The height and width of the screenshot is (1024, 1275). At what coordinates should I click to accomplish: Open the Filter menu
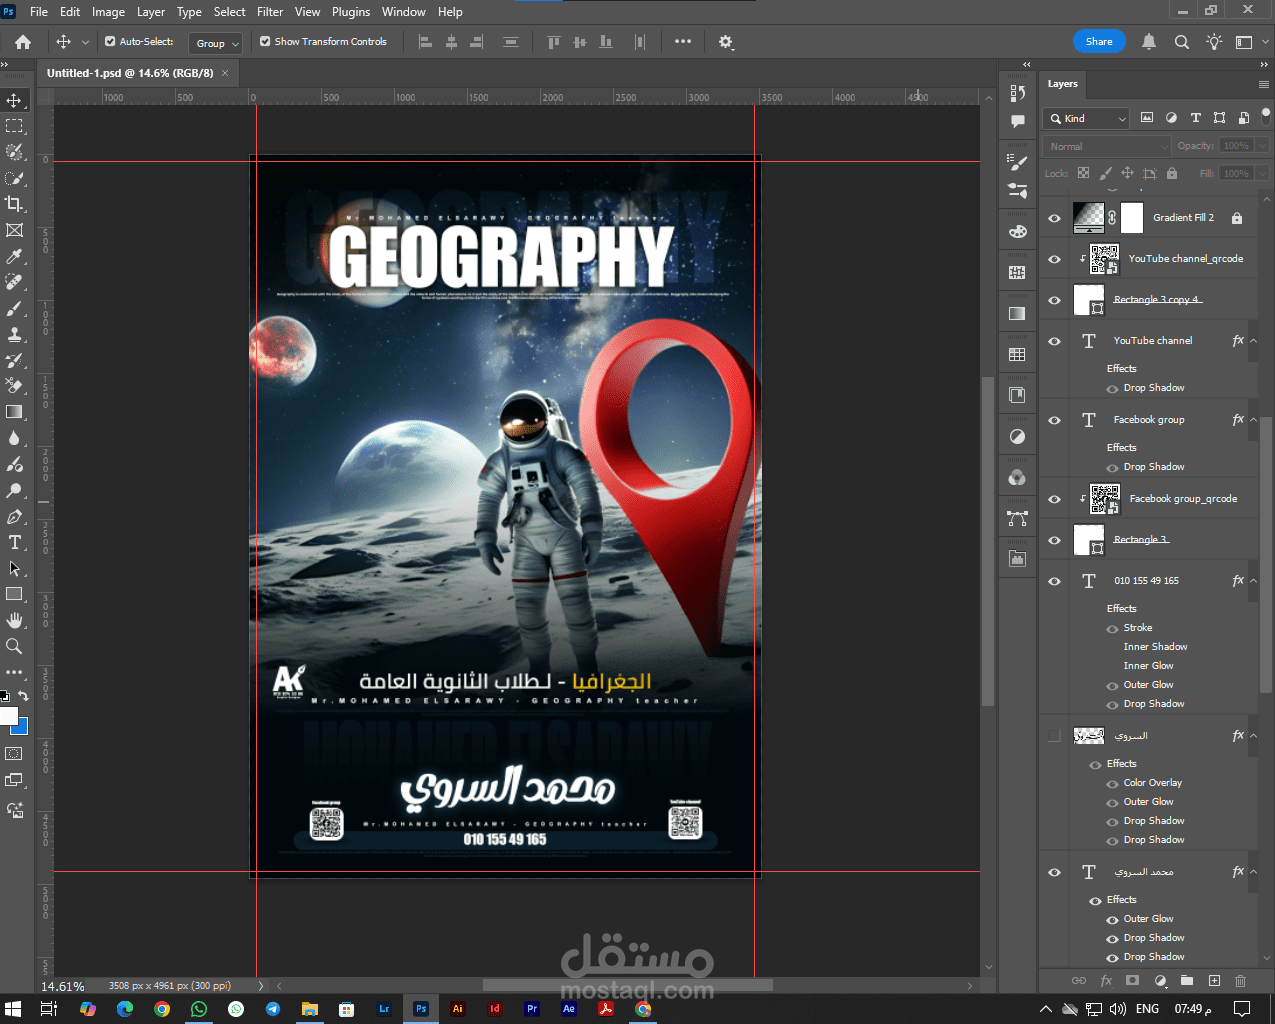point(270,12)
